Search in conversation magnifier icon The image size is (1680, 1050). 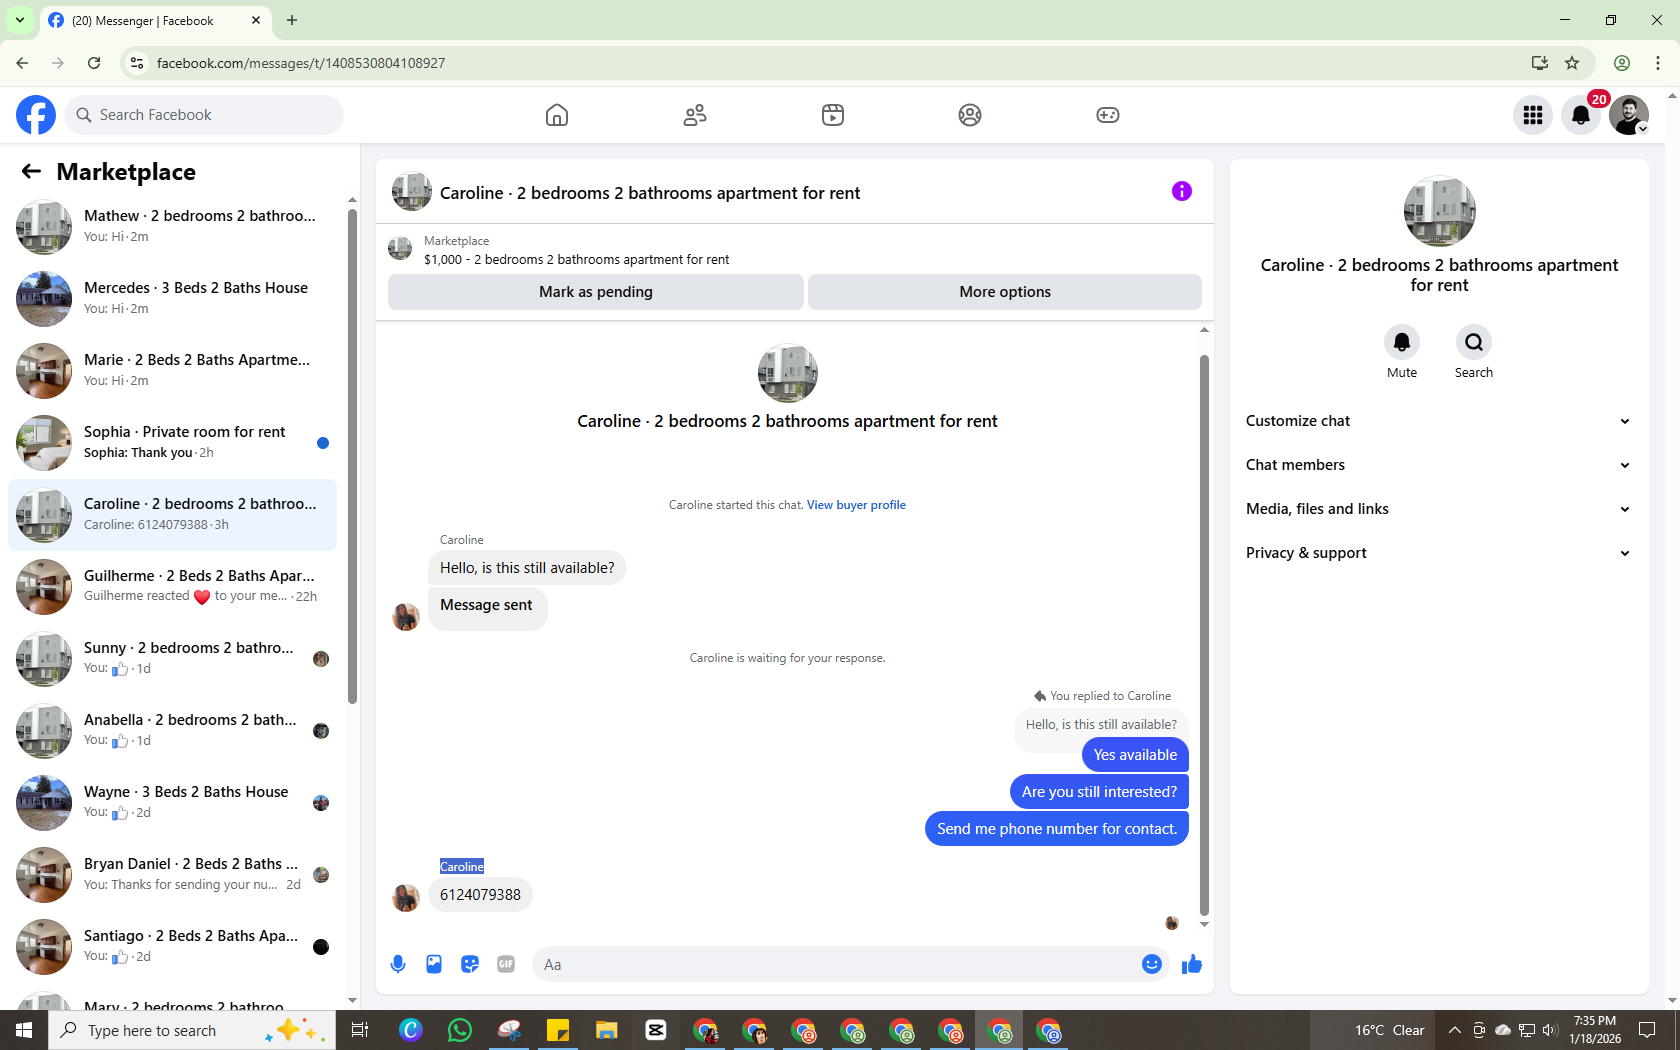tap(1474, 343)
